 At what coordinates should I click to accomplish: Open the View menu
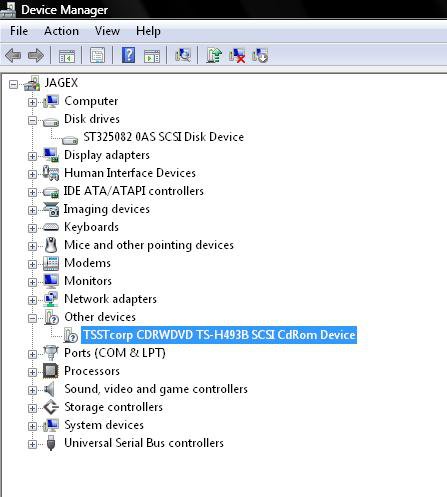107,31
